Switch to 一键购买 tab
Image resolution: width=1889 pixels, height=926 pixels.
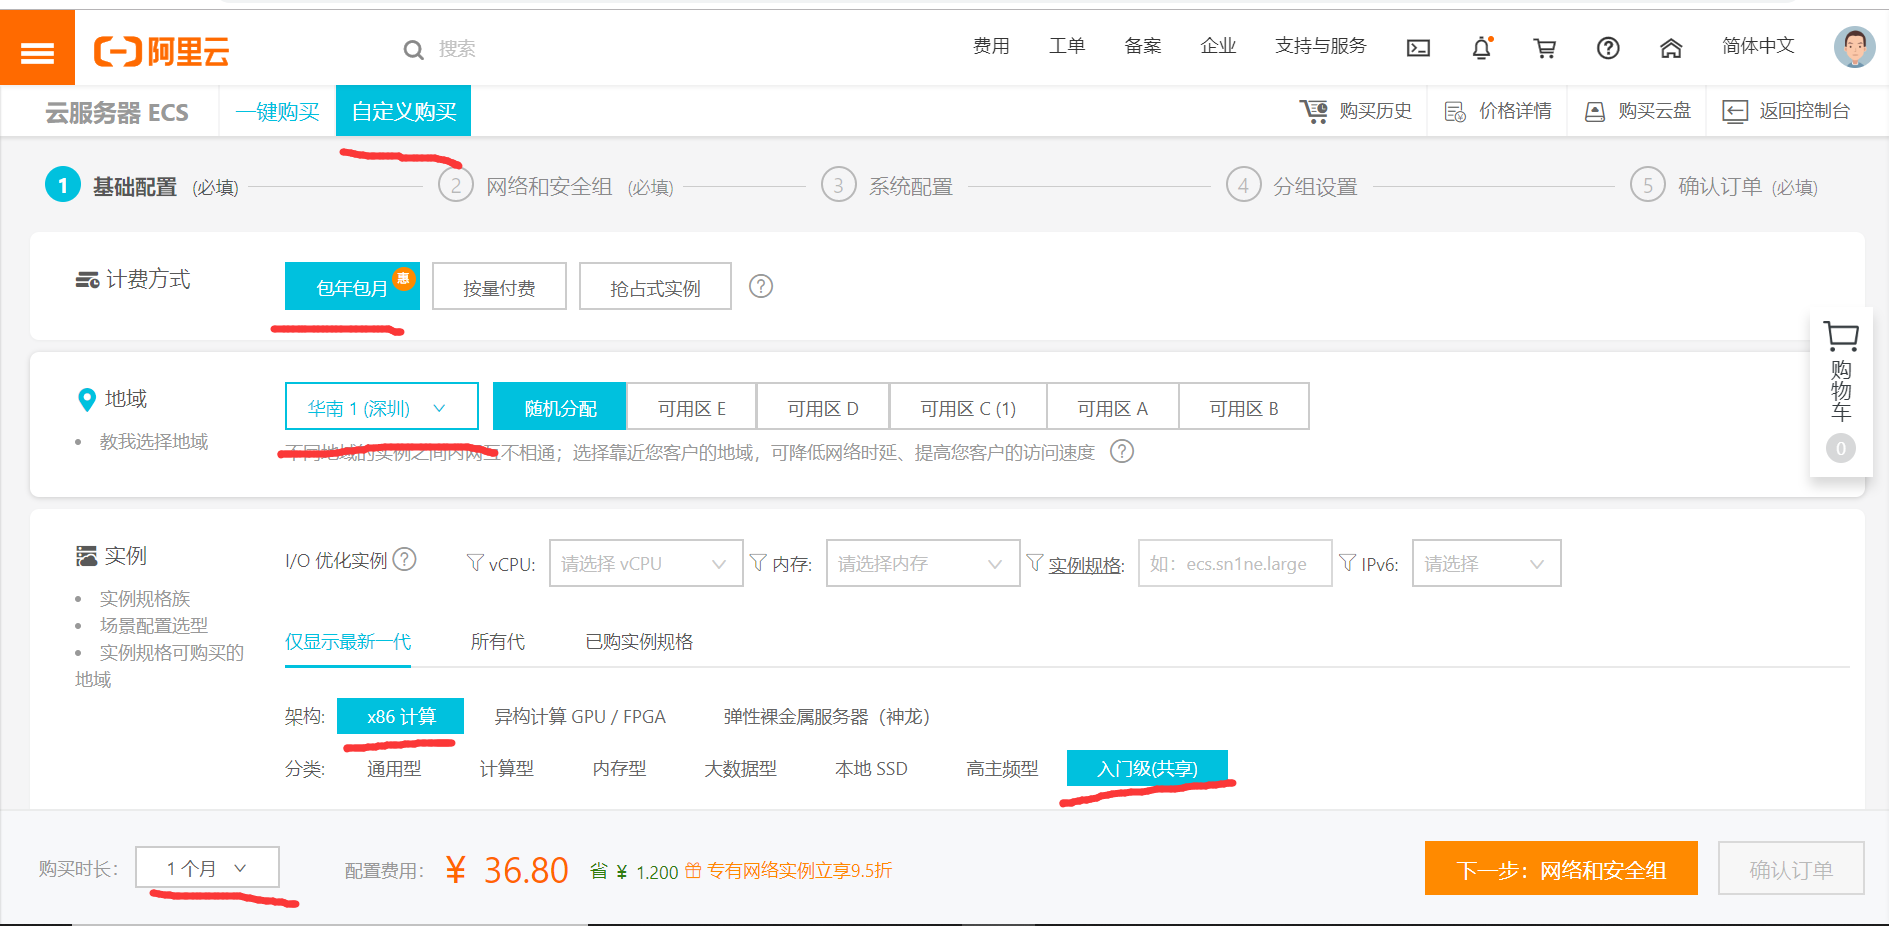(277, 111)
